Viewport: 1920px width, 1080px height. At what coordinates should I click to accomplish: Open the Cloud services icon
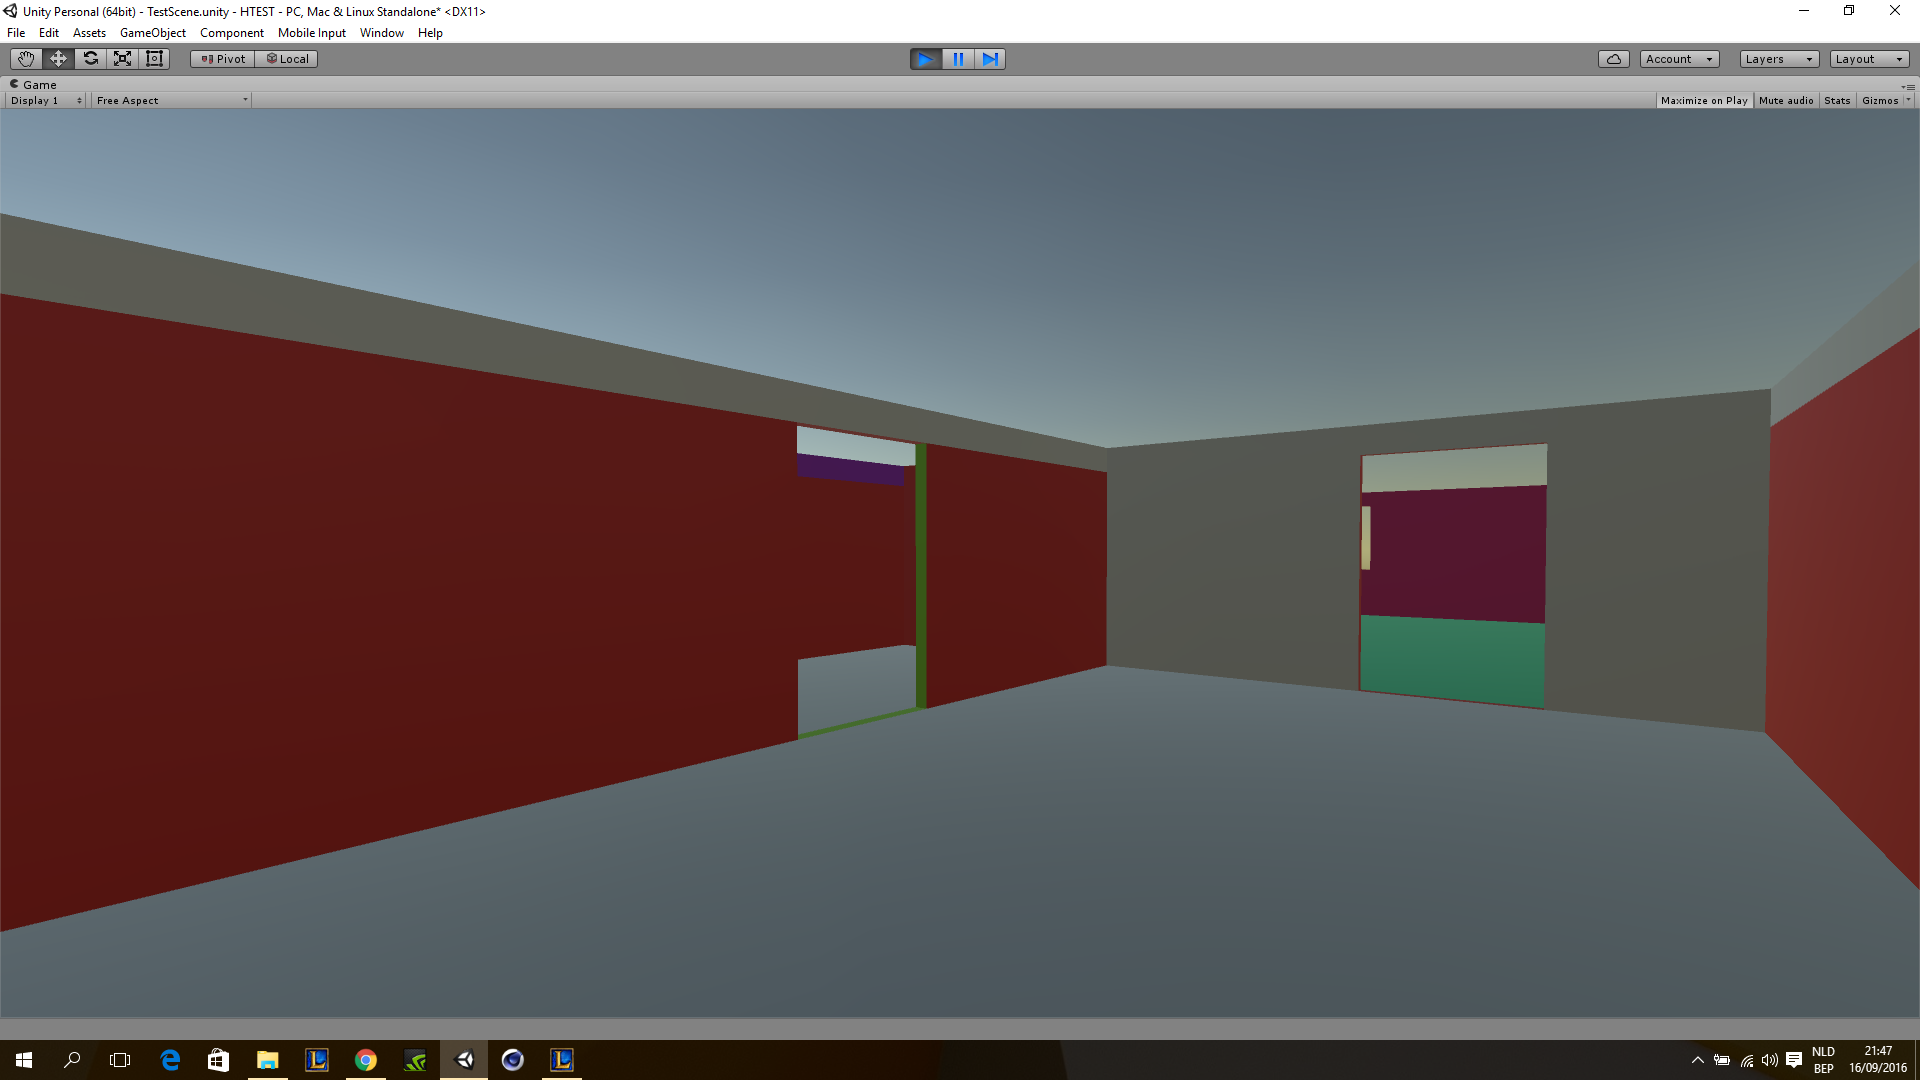(x=1613, y=59)
